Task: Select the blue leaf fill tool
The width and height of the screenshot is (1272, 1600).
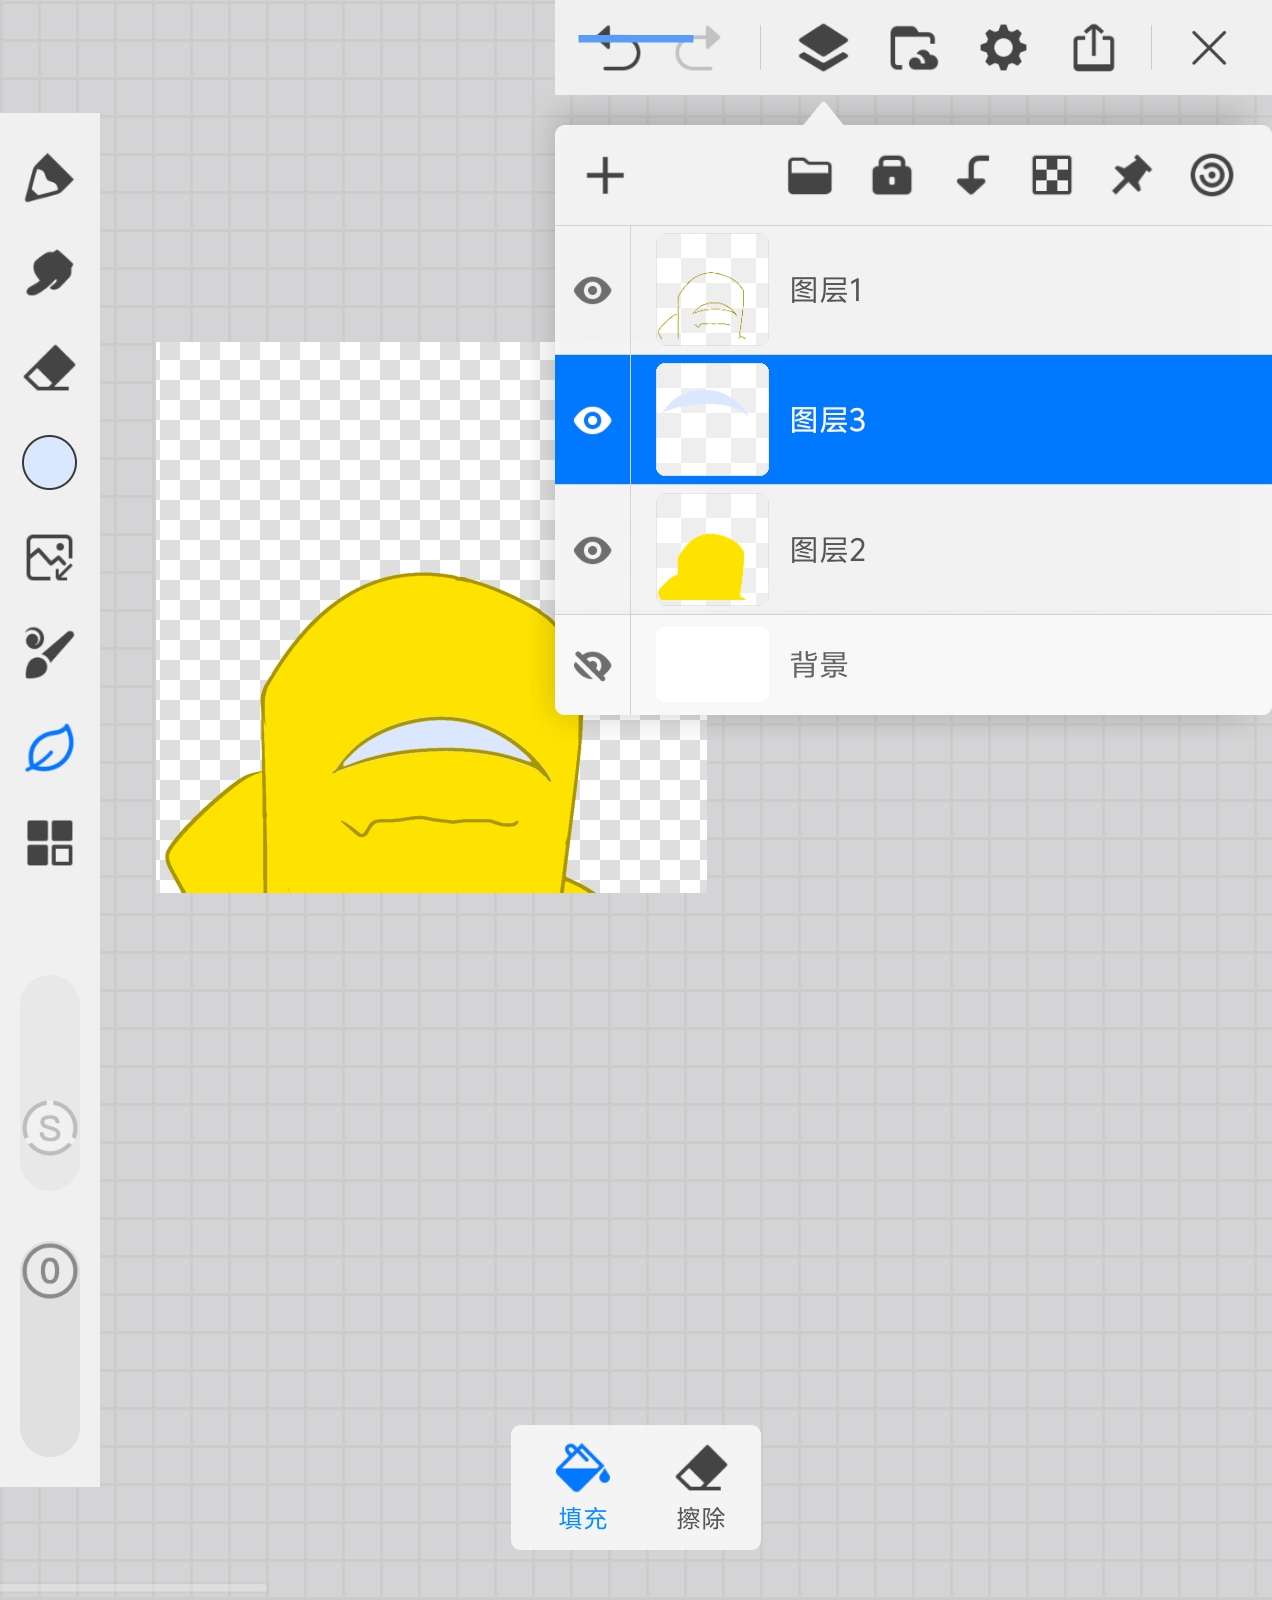Action: pos(49,748)
